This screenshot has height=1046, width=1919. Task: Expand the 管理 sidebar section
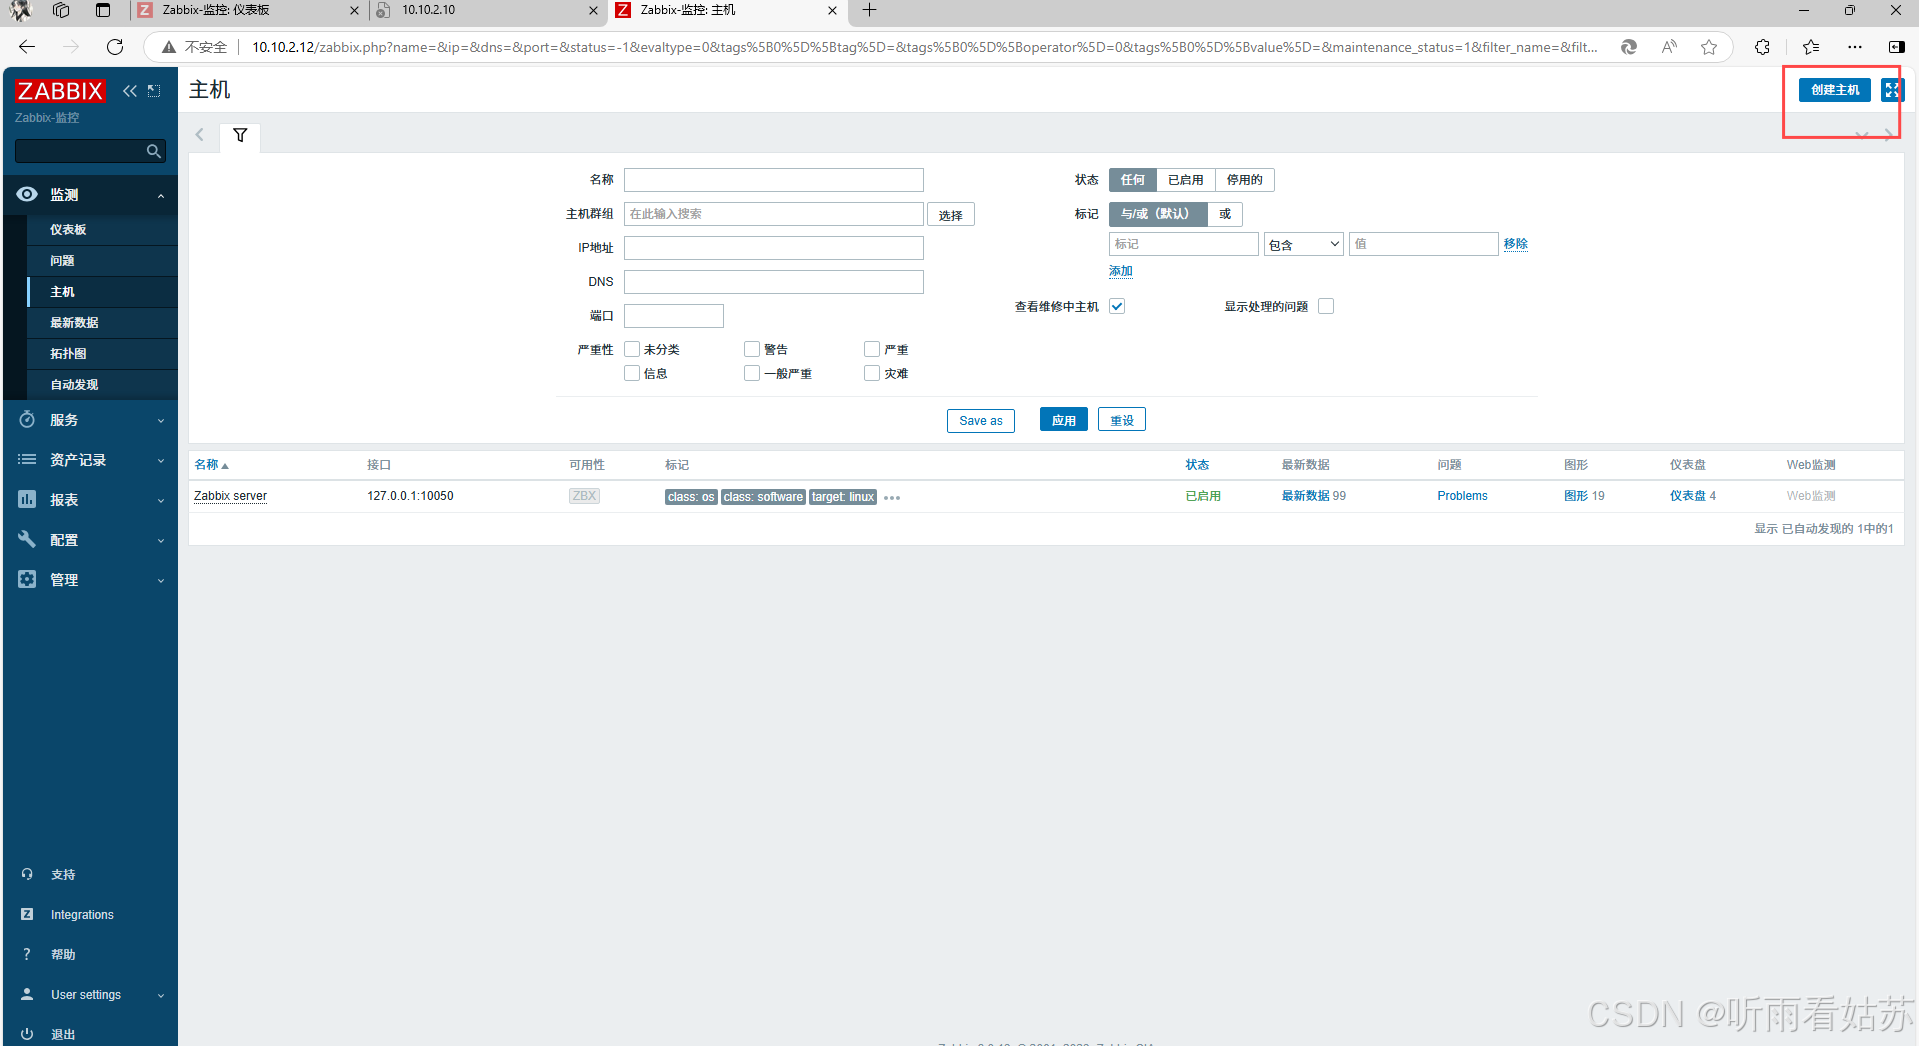160,580
